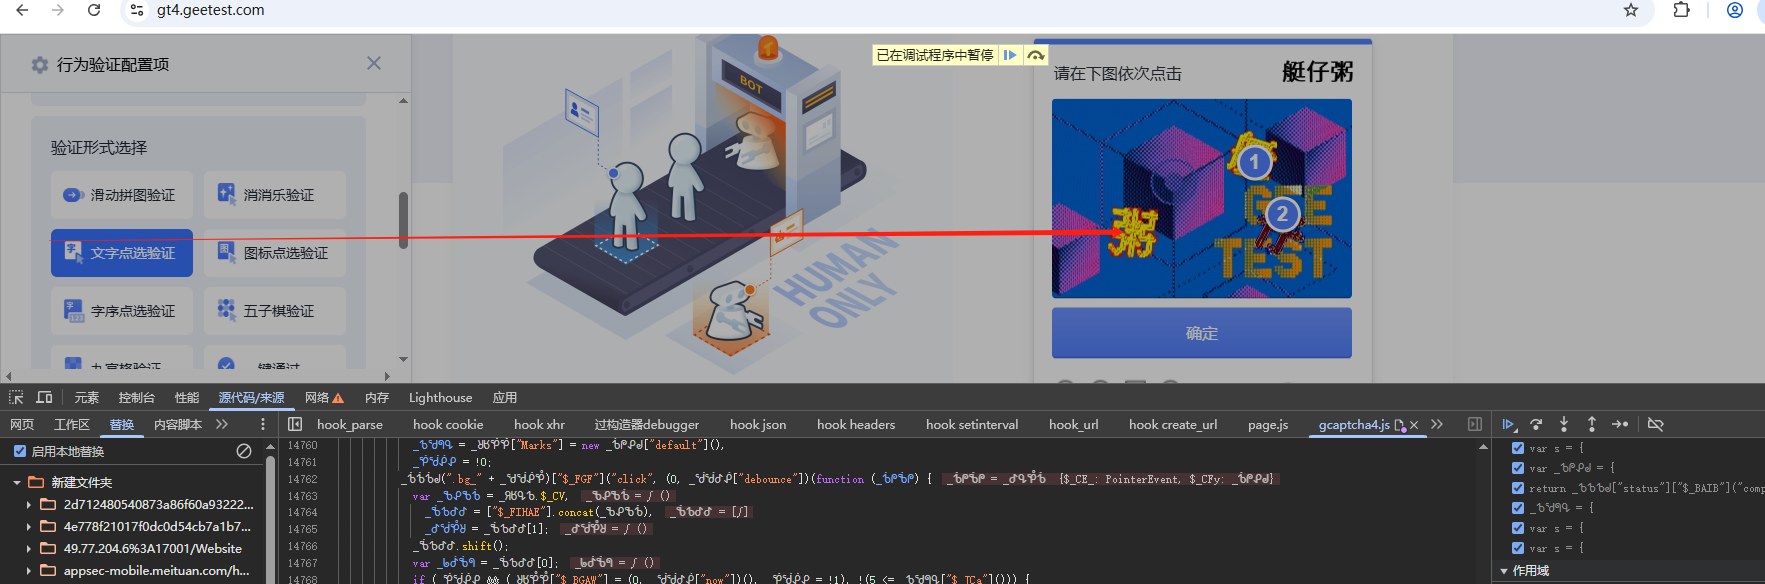Collapse the 作用域 scope section
This screenshot has width=1765, height=584.
1504,571
